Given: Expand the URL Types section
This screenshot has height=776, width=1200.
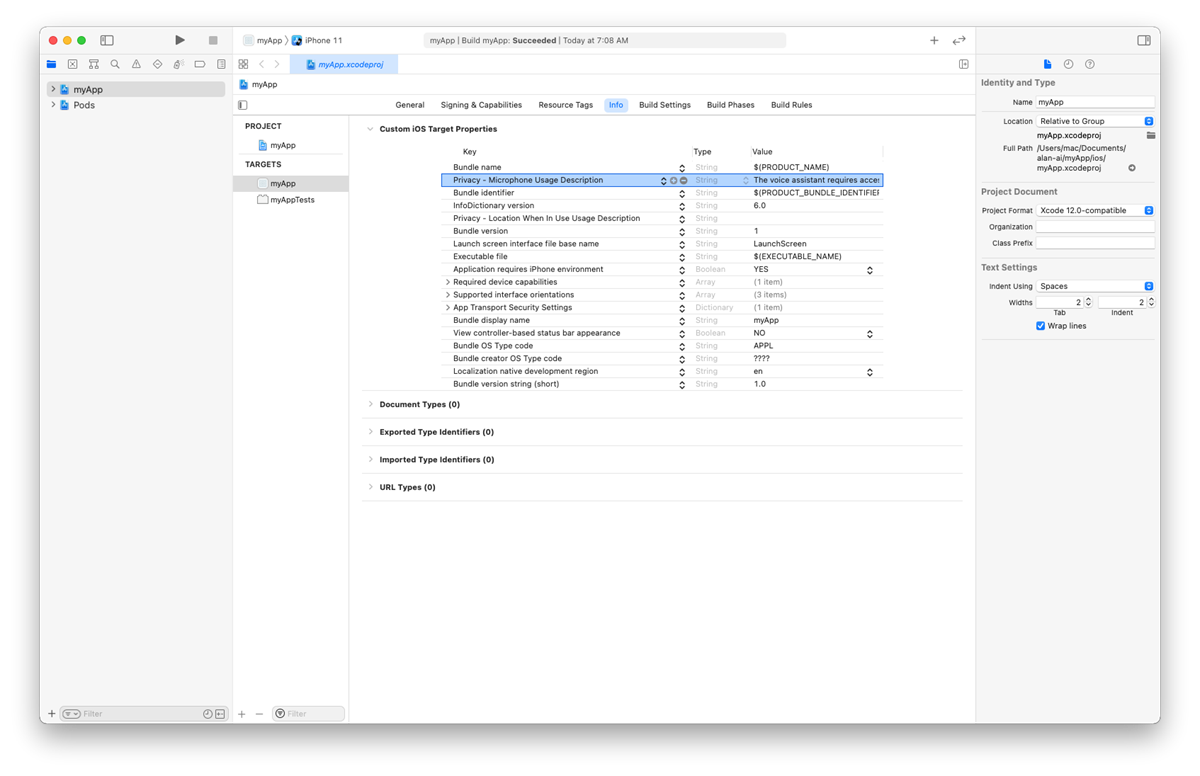Looking at the screenshot, I should [370, 487].
